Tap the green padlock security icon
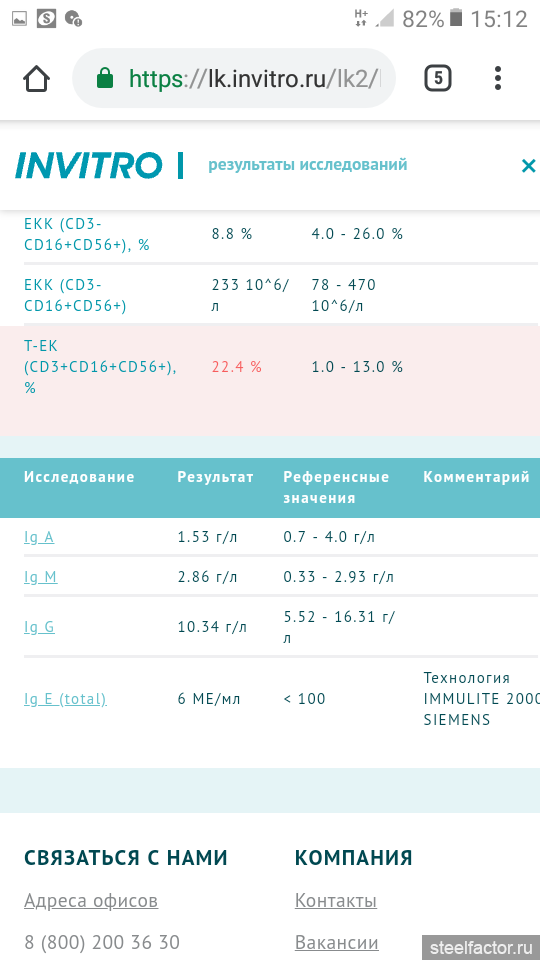Screen dimensions: 540x960 [x=105, y=78]
